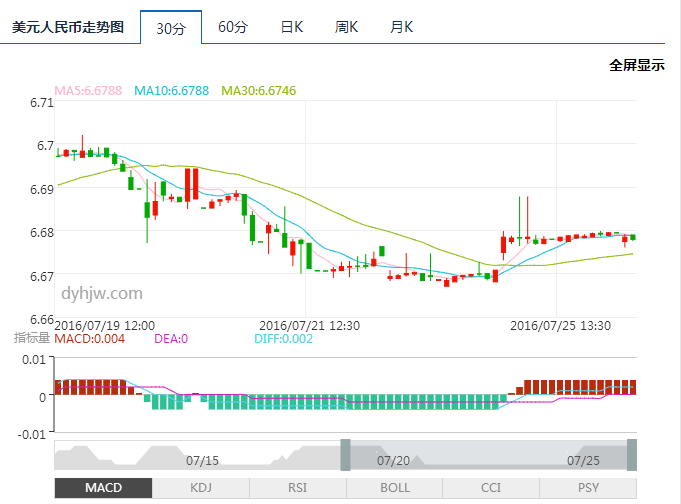Viewport: 681px width, 504px height.
Task: Switch indicator to KDJ
Action: pyautogui.click(x=201, y=487)
